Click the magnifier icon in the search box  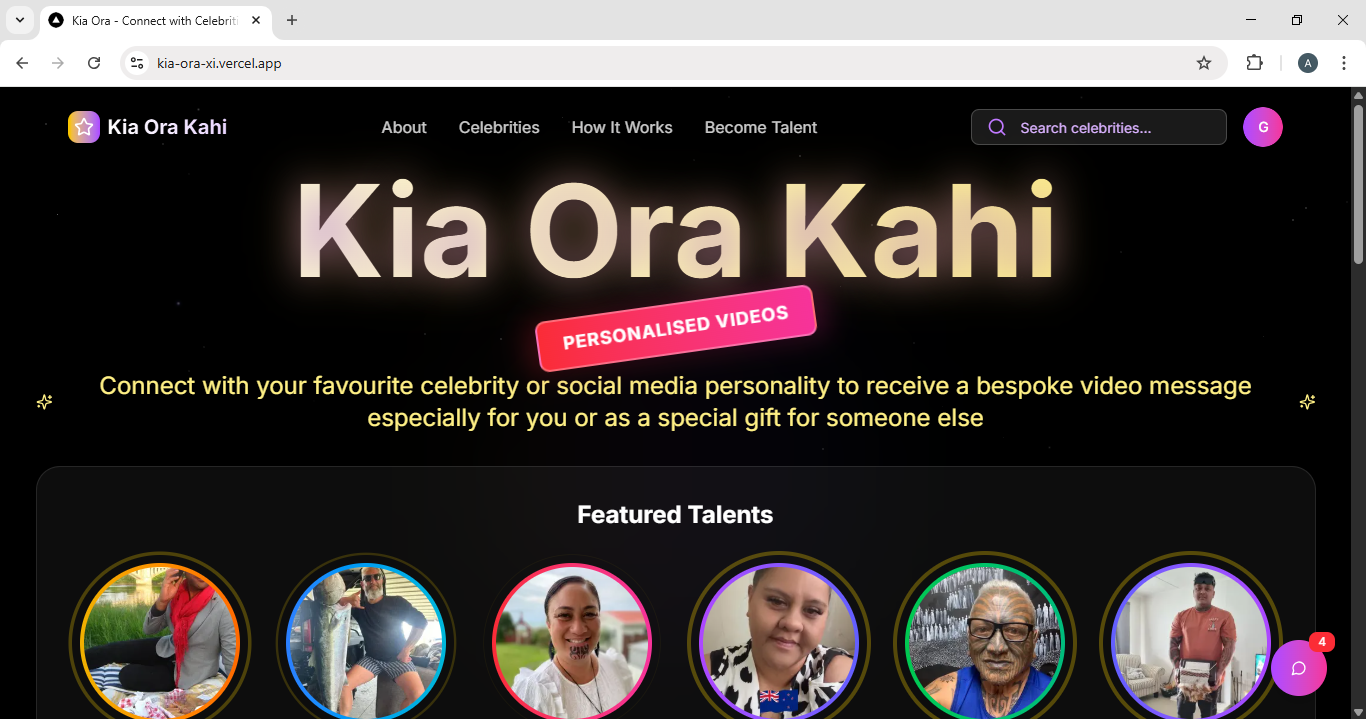(x=997, y=127)
